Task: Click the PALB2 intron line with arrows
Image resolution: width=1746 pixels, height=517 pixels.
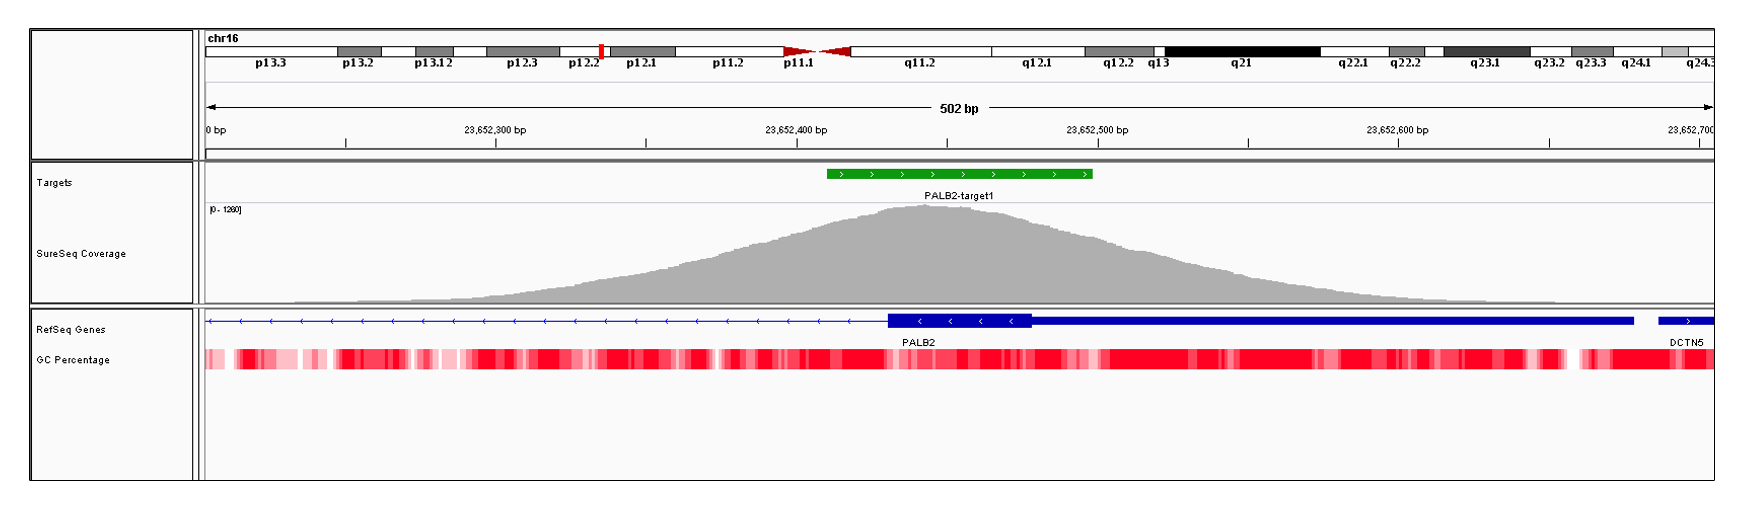Action: (546, 321)
